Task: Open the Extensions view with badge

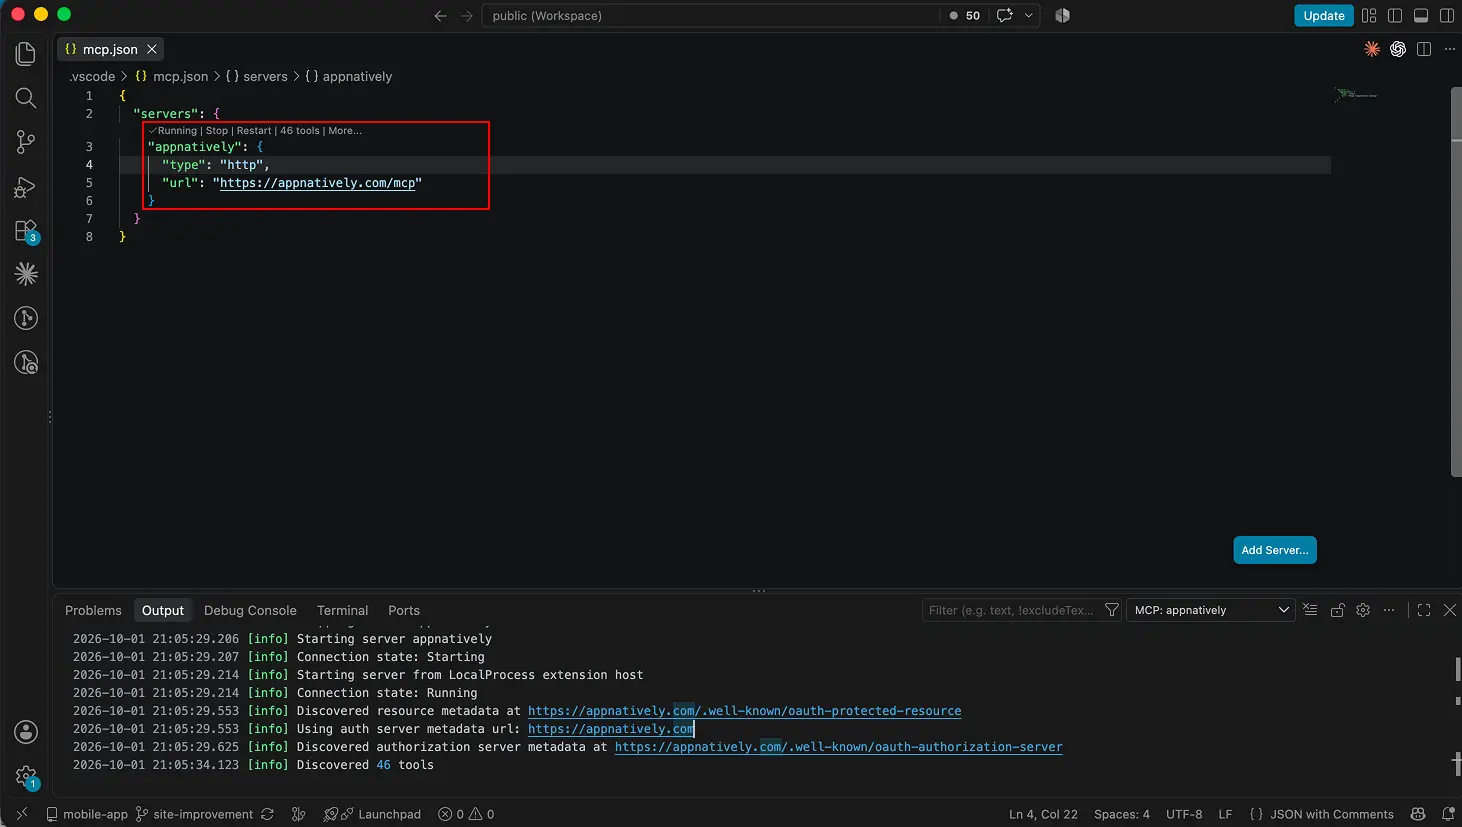Action: (26, 231)
